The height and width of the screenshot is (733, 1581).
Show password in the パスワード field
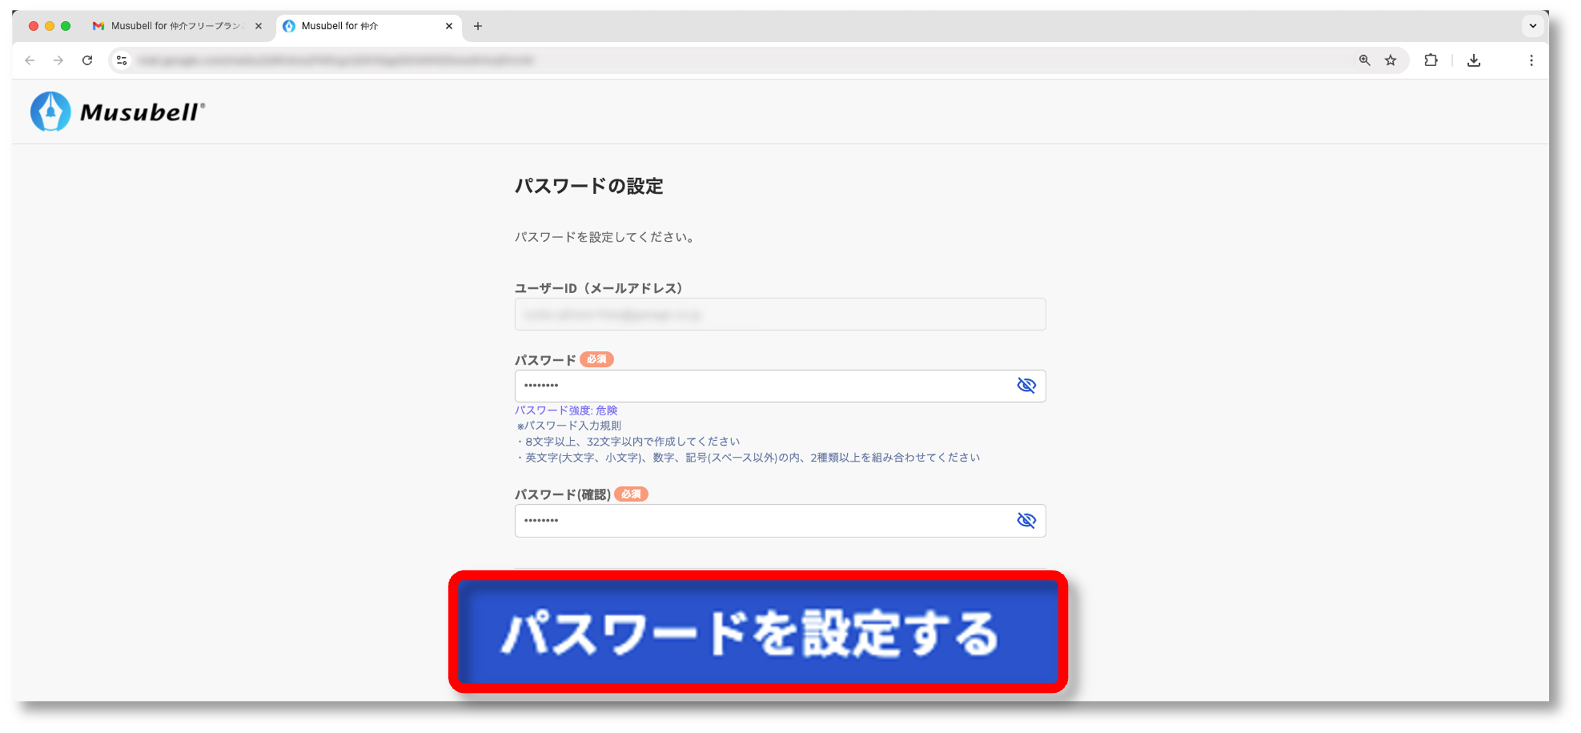click(1026, 386)
